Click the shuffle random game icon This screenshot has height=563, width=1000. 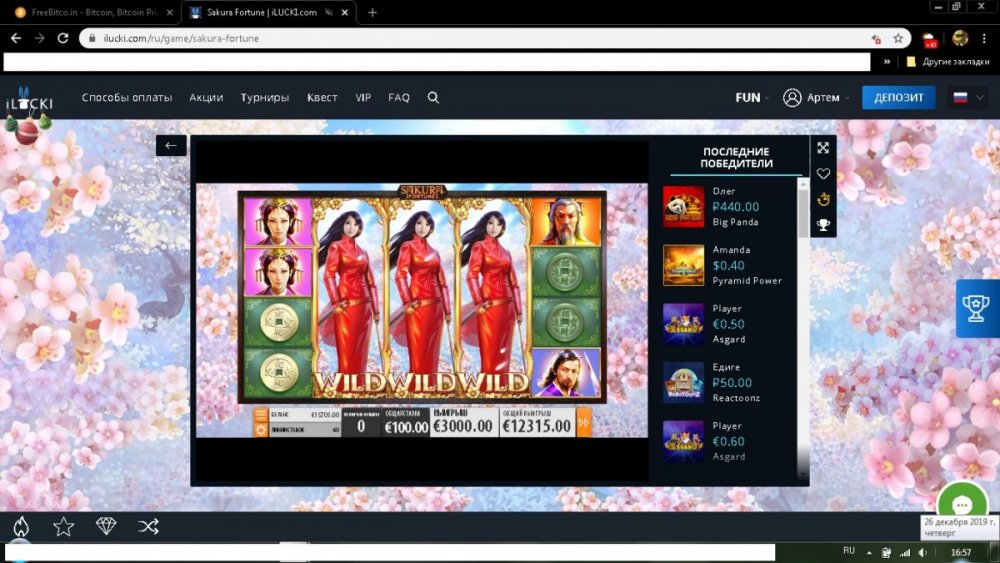[x=149, y=526]
